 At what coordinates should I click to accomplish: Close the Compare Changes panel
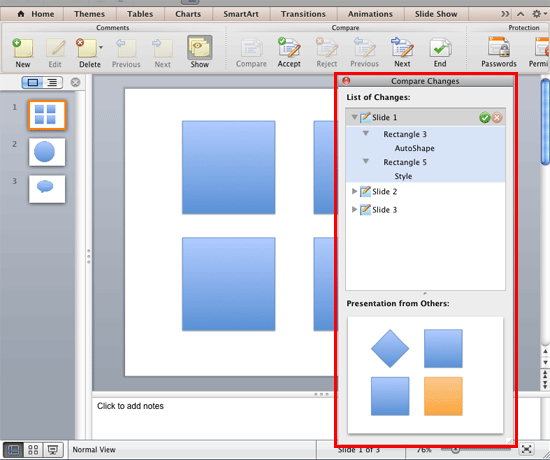(346, 81)
